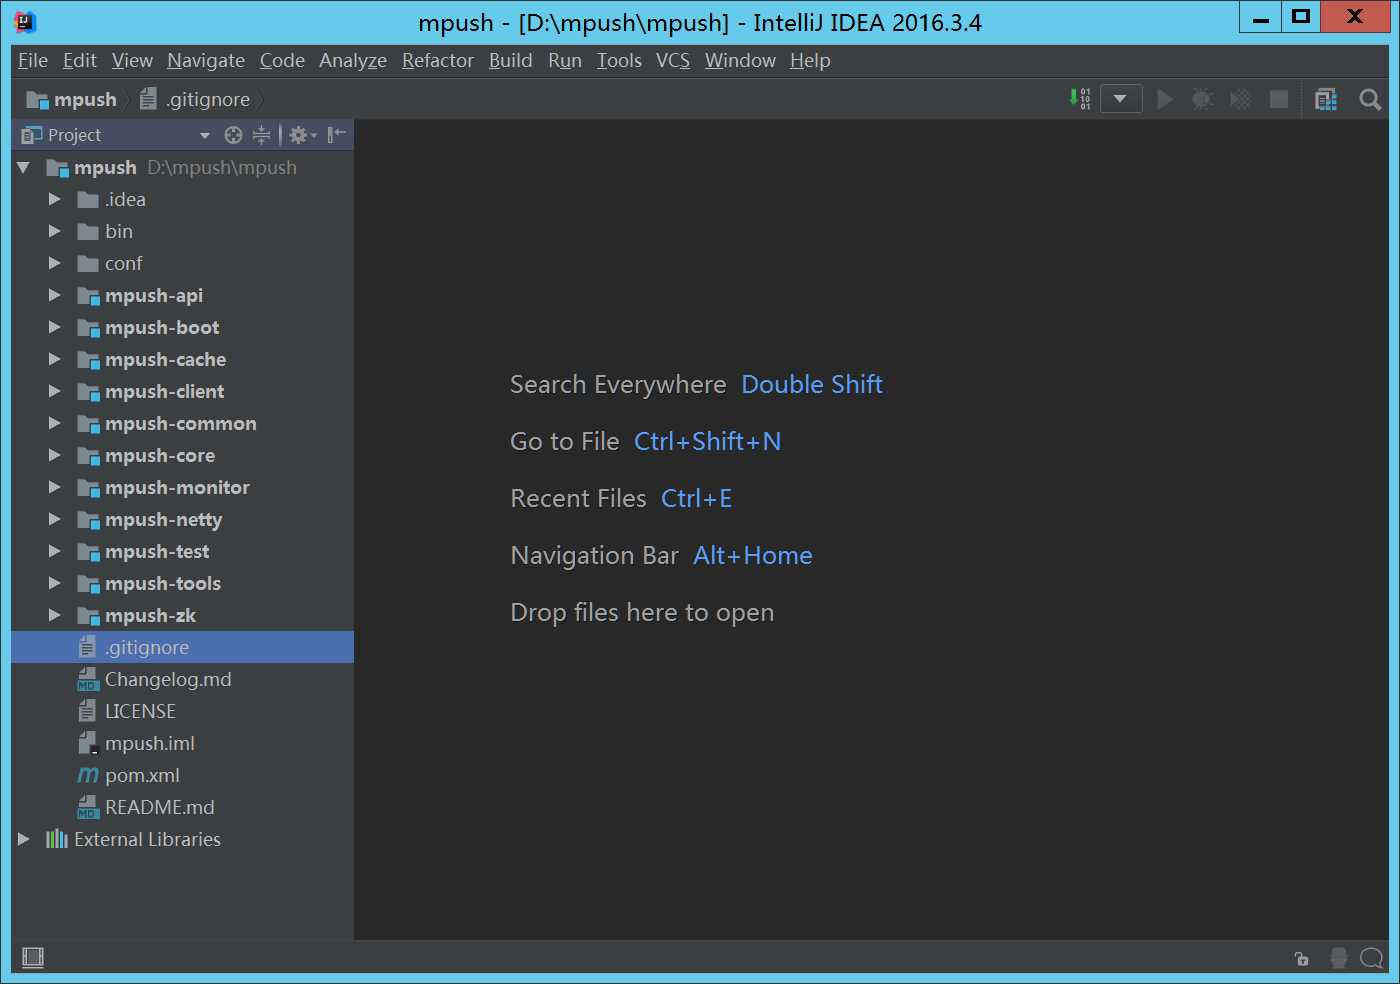Select the mpush-netty module label
Screen dimensions: 1400x984
pos(164,520)
